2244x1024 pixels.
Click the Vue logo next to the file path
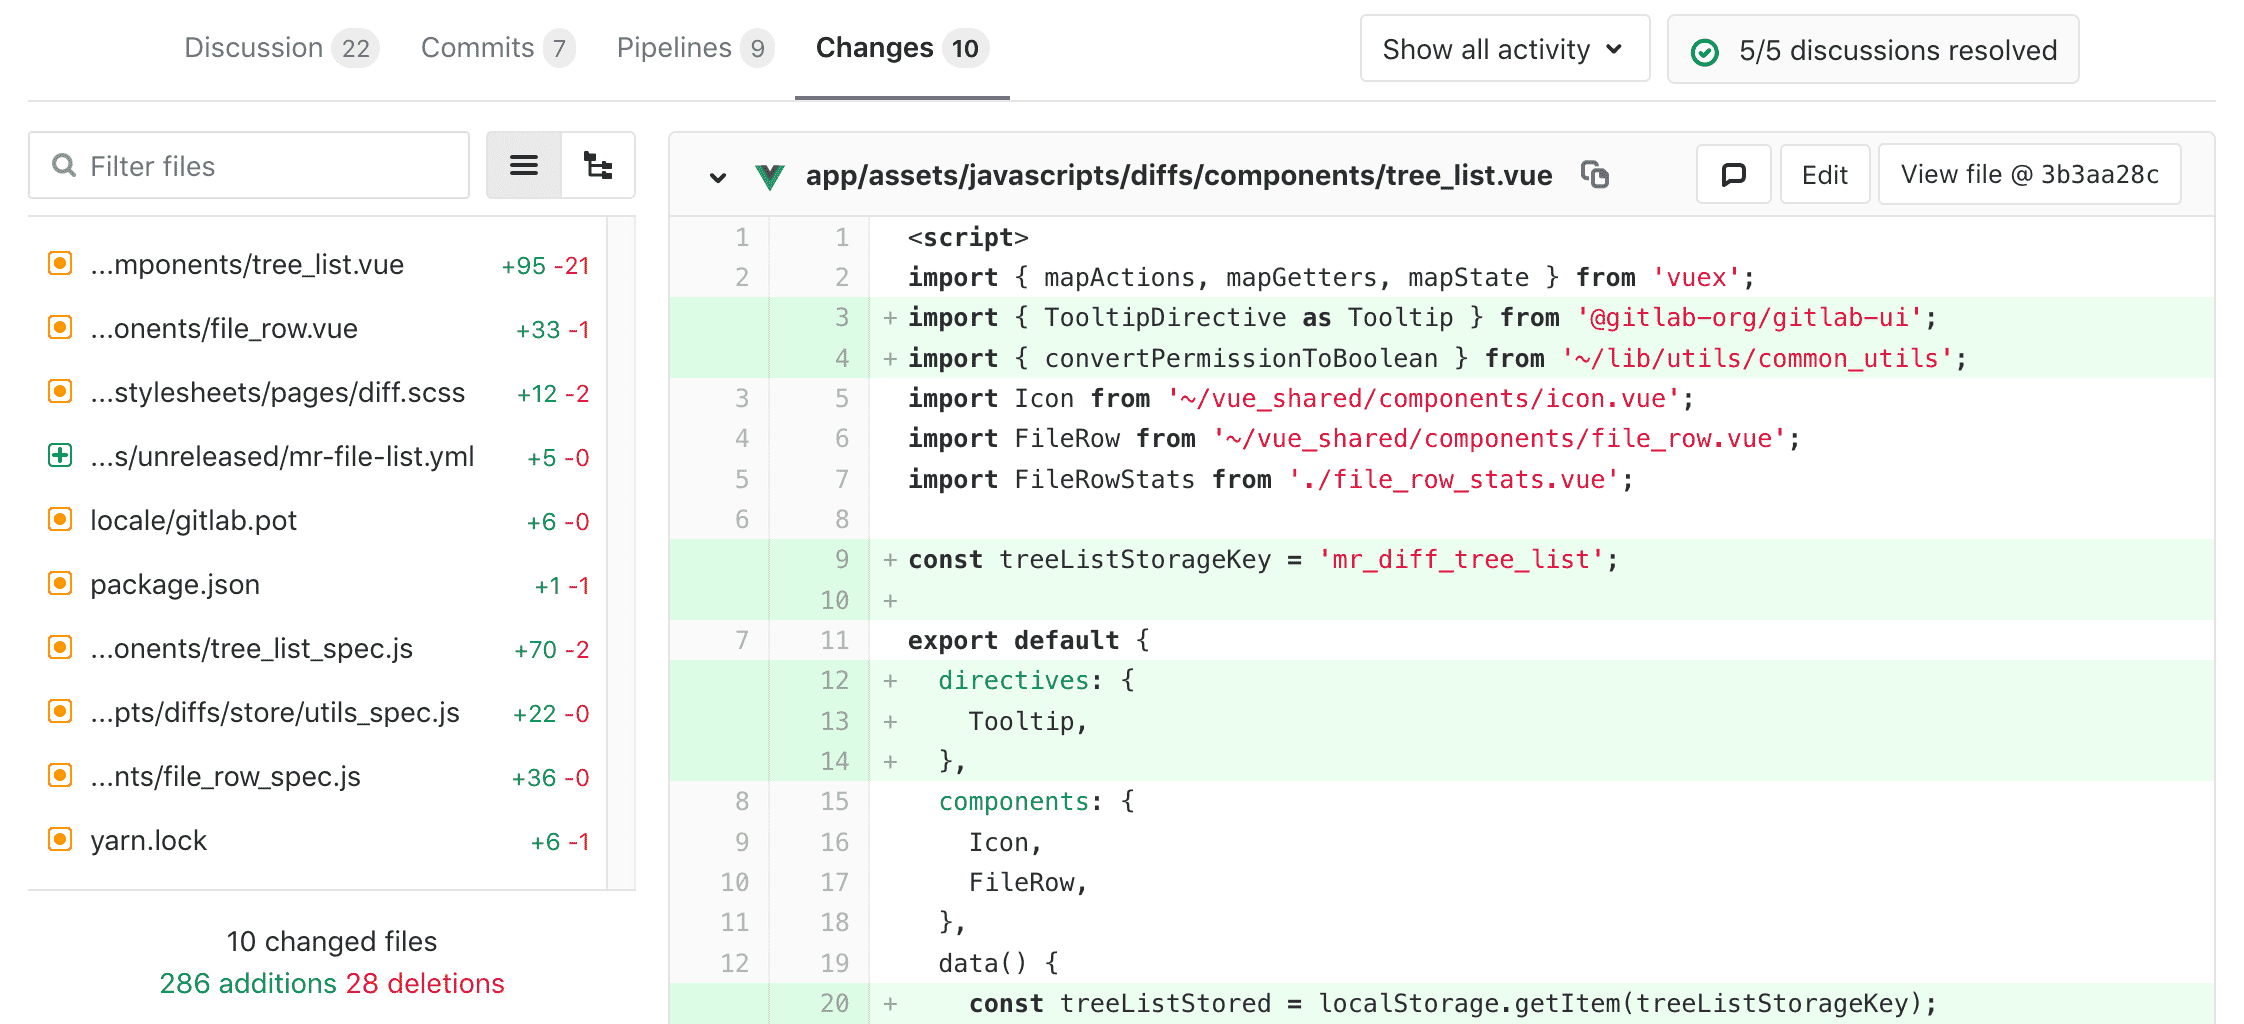point(771,175)
